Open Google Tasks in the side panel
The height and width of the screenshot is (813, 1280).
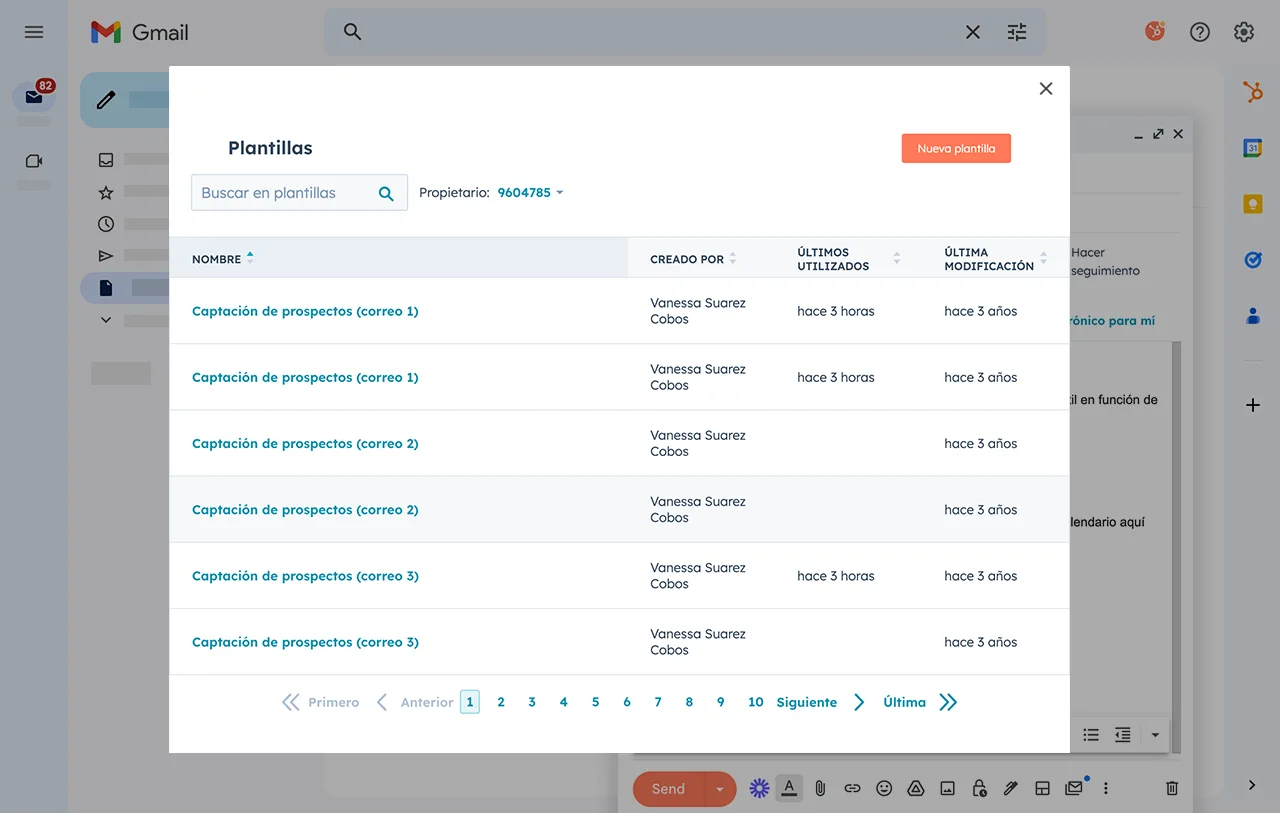[x=1252, y=260]
